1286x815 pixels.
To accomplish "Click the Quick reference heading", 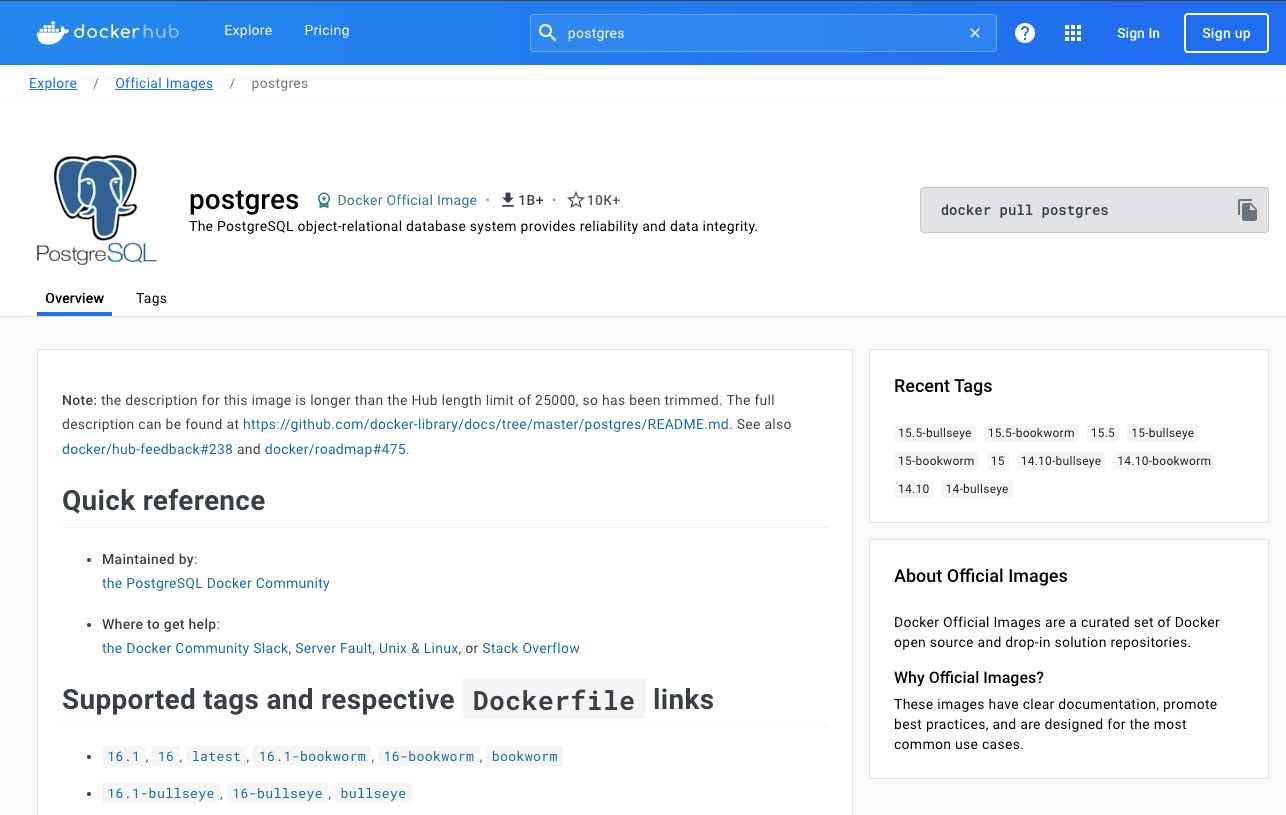I will [164, 500].
